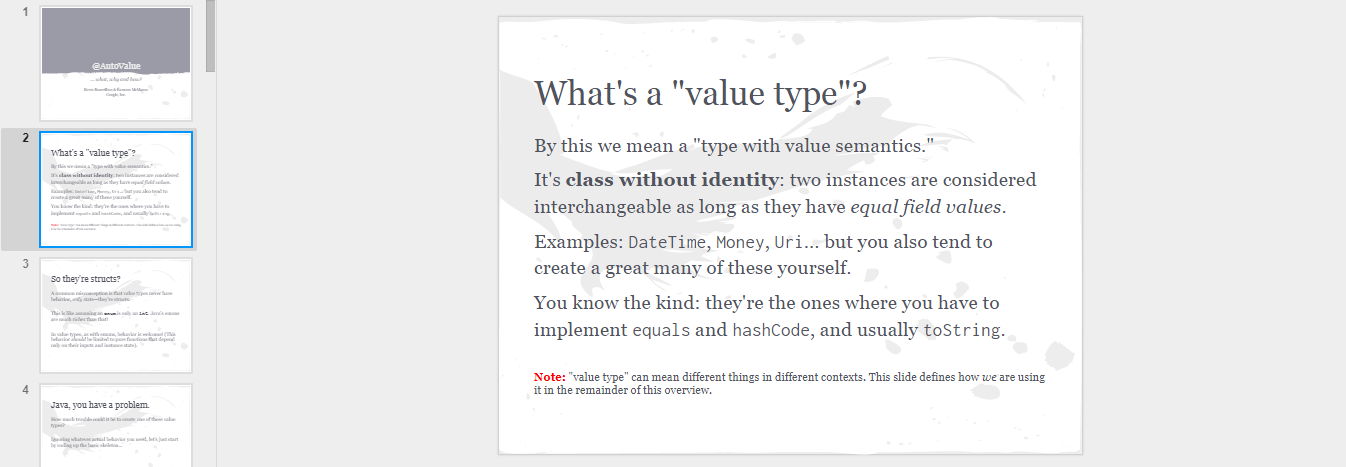Select the 'What's a value type?' slide thumbnail
This screenshot has height=467, width=1346.
pyautogui.click(x=116, y=189)
